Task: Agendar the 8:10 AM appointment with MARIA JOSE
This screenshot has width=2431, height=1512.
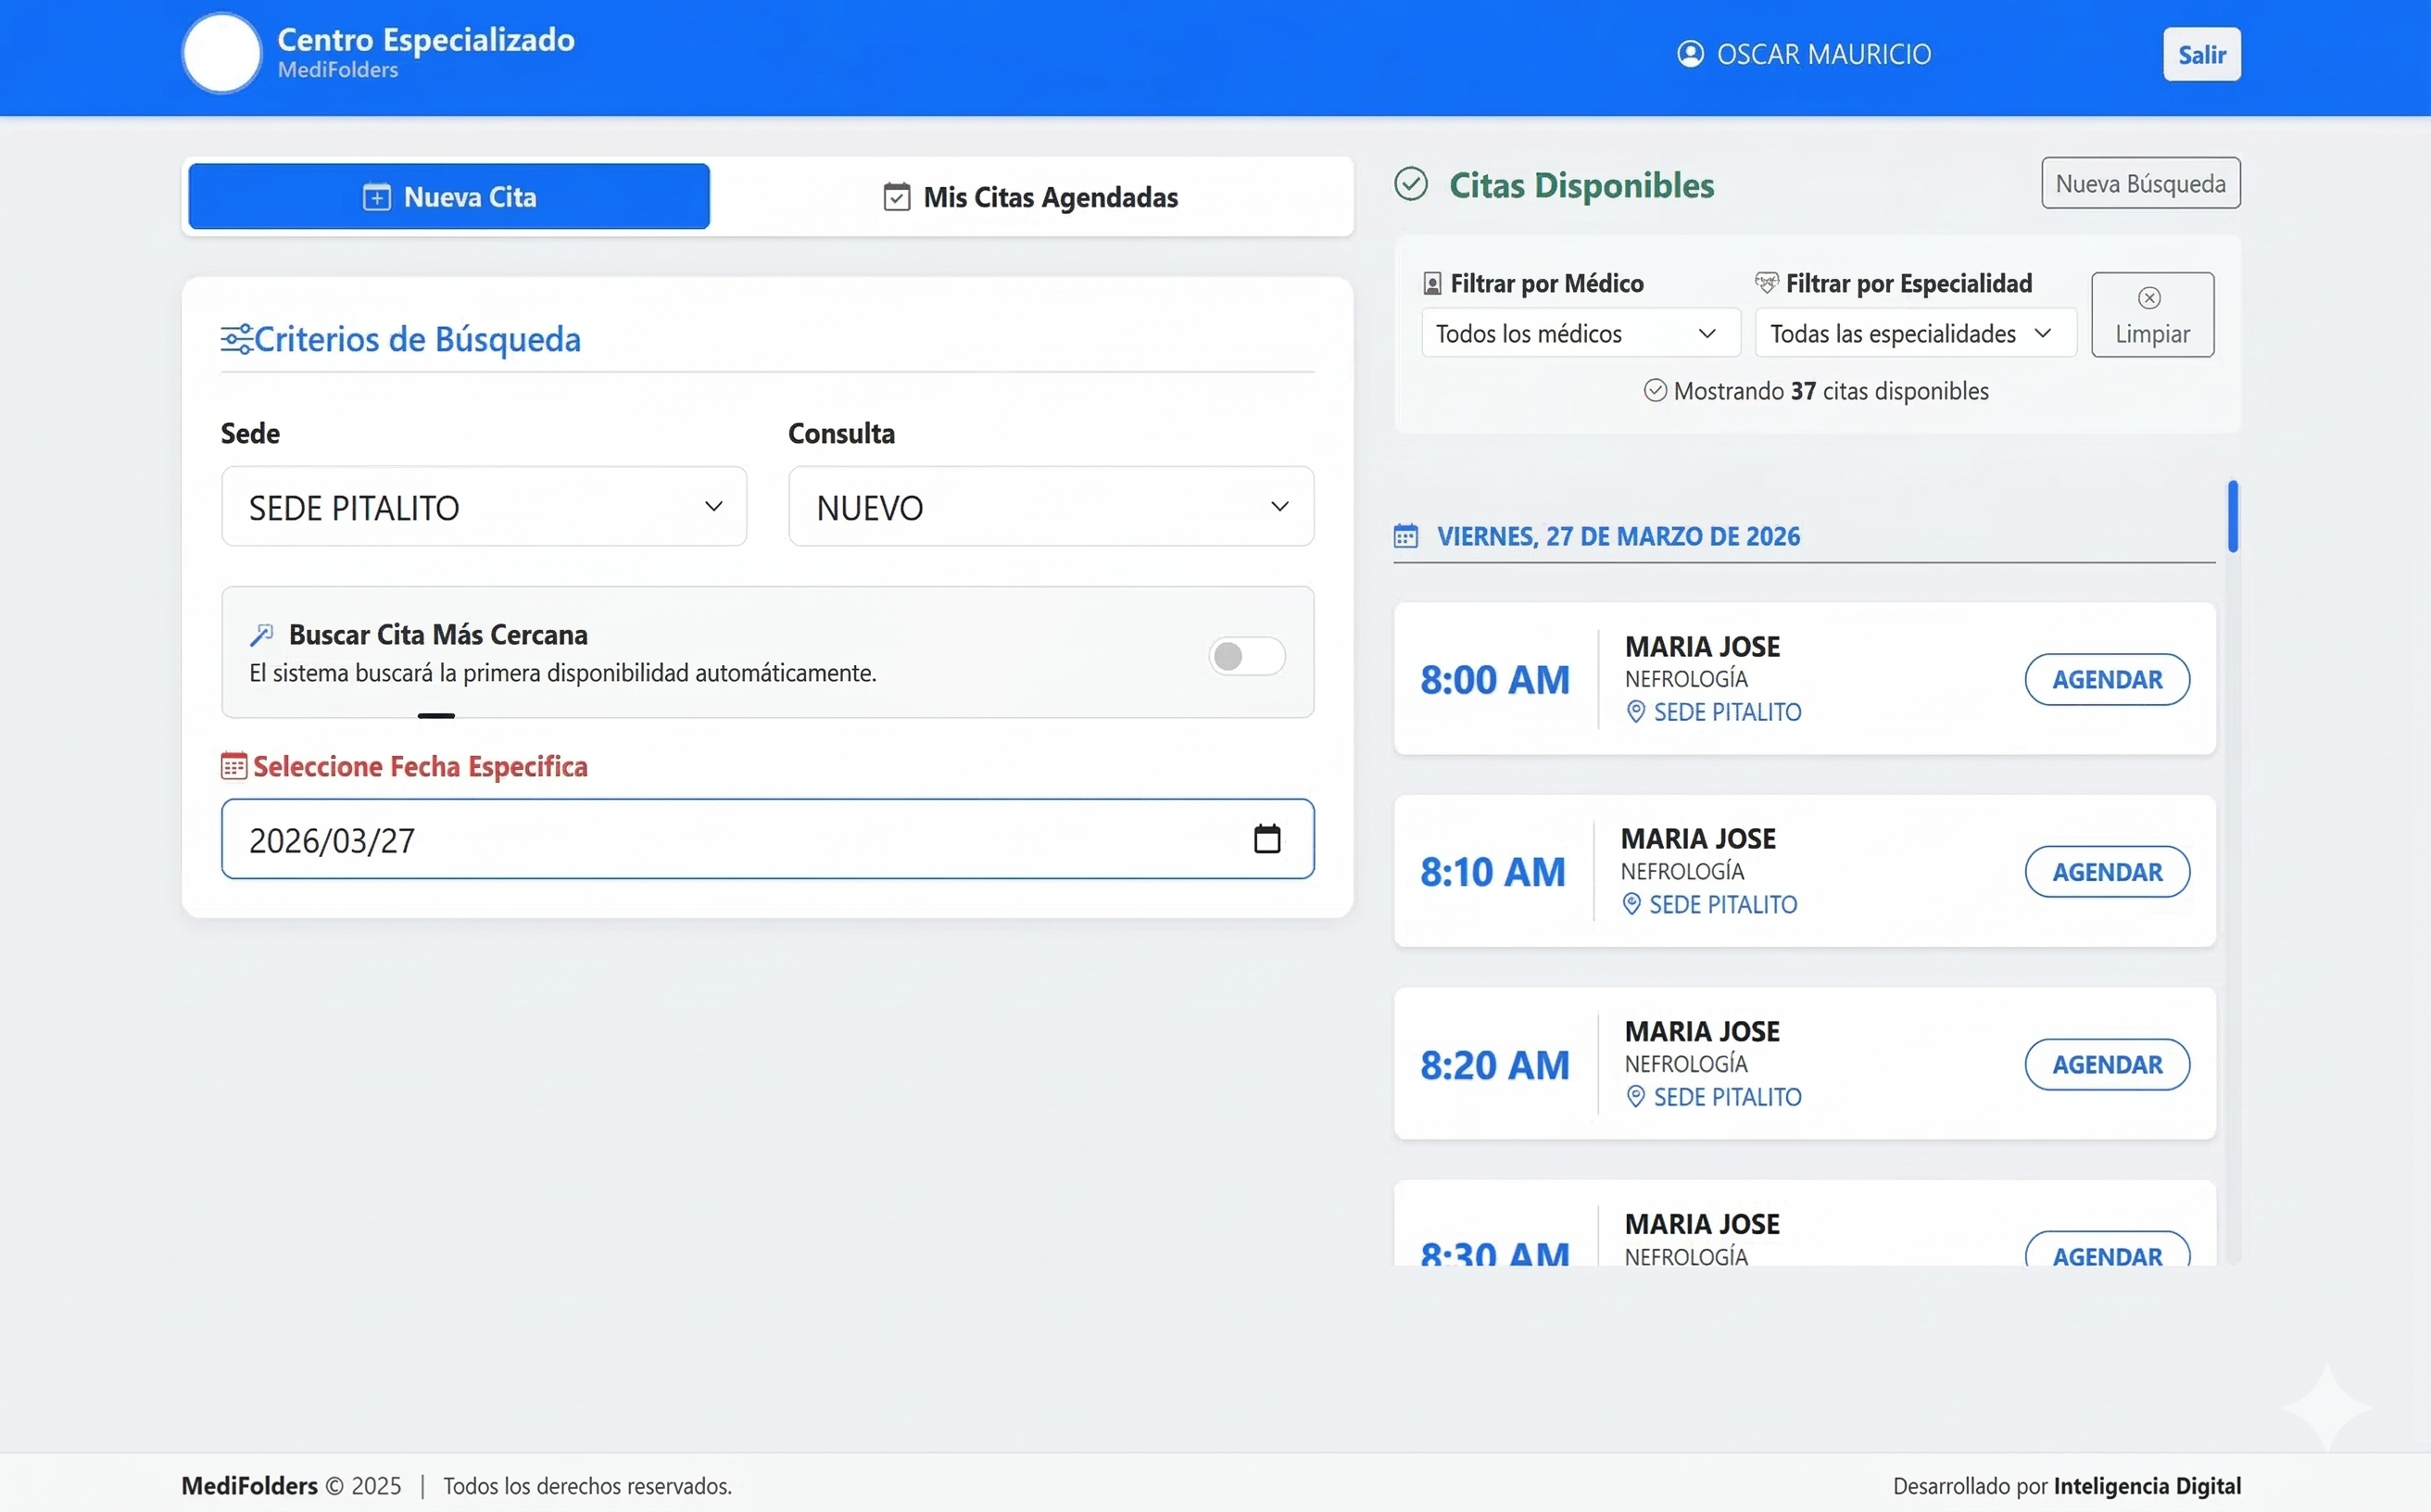Action: click(2107, 871)
